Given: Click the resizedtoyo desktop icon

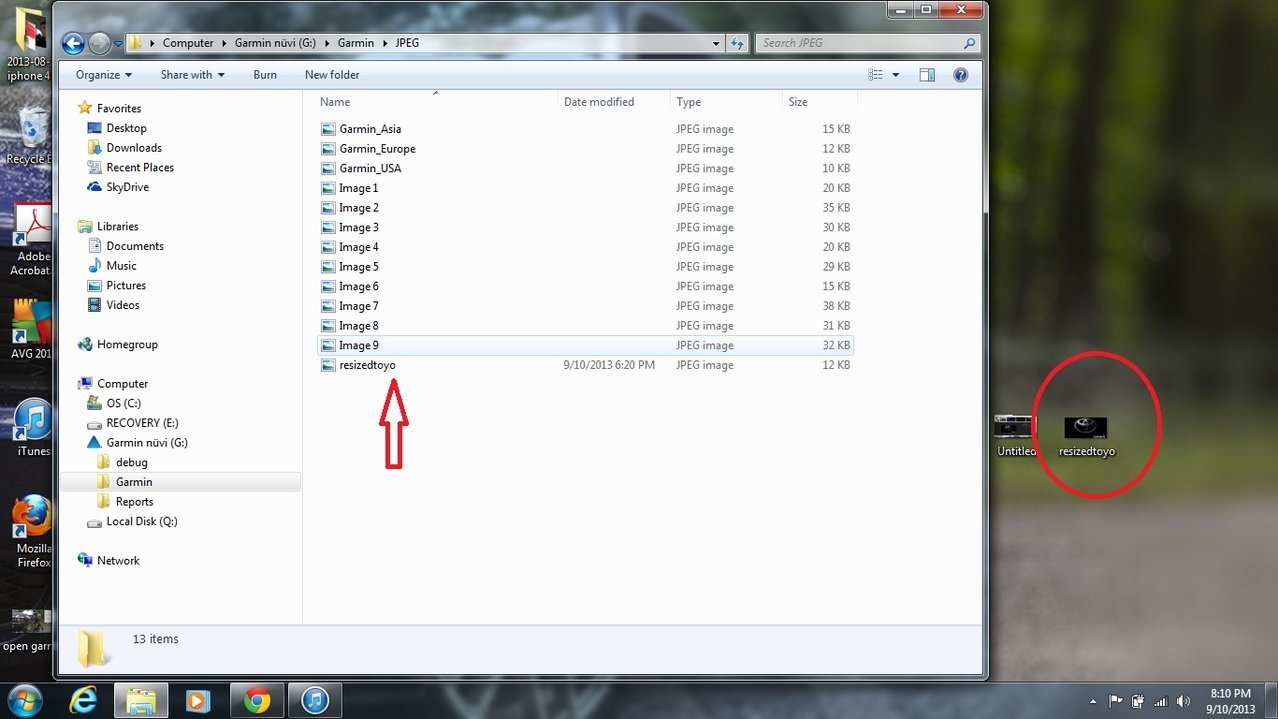Looking at the screenshot, I should 1086,437.
